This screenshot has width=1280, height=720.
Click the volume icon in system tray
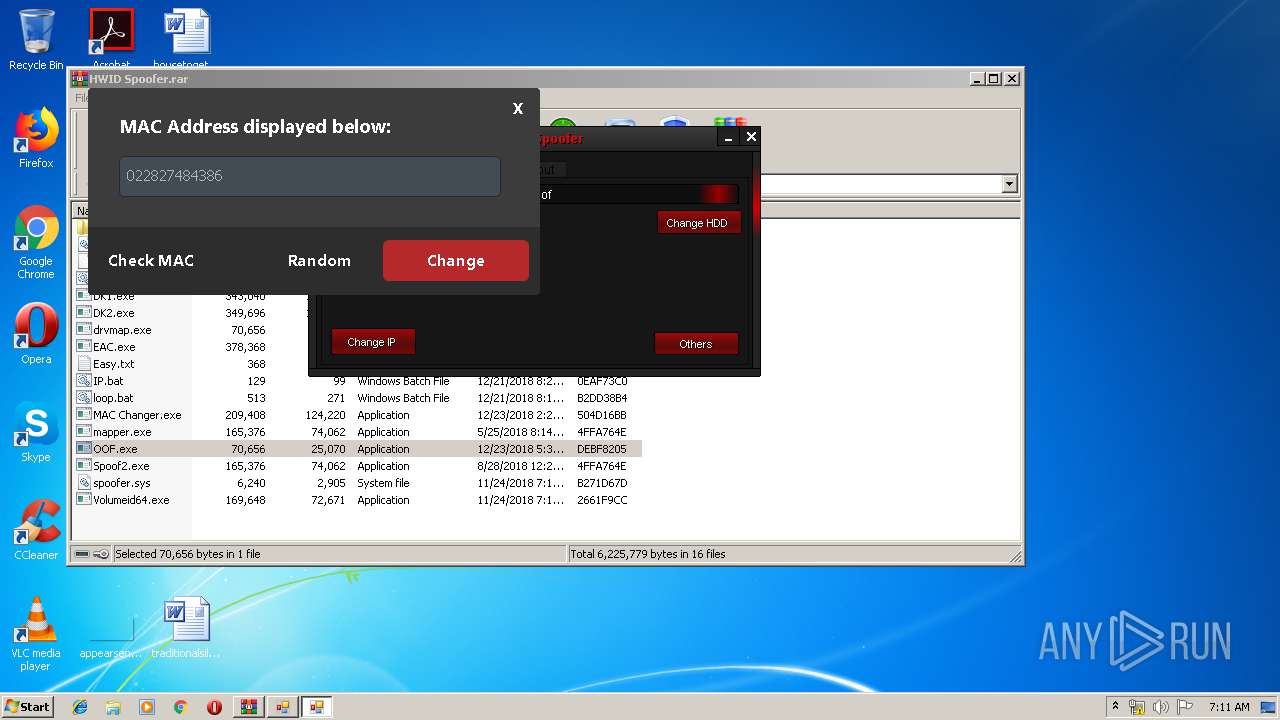1160,707
